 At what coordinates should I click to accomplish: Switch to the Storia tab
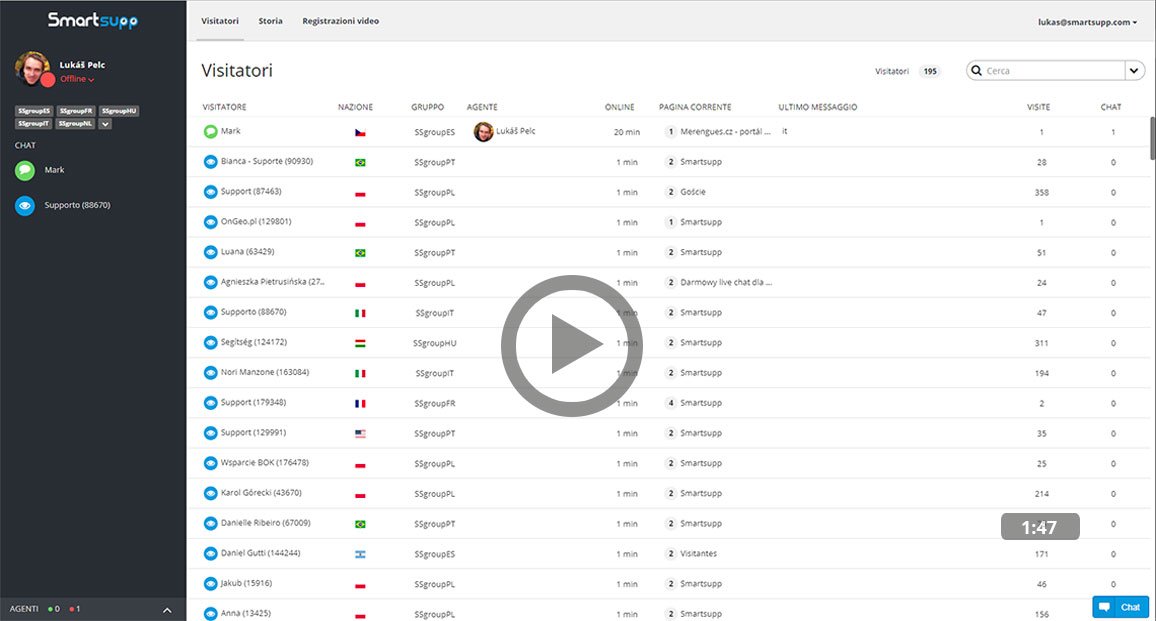click(x=271, y=21)
